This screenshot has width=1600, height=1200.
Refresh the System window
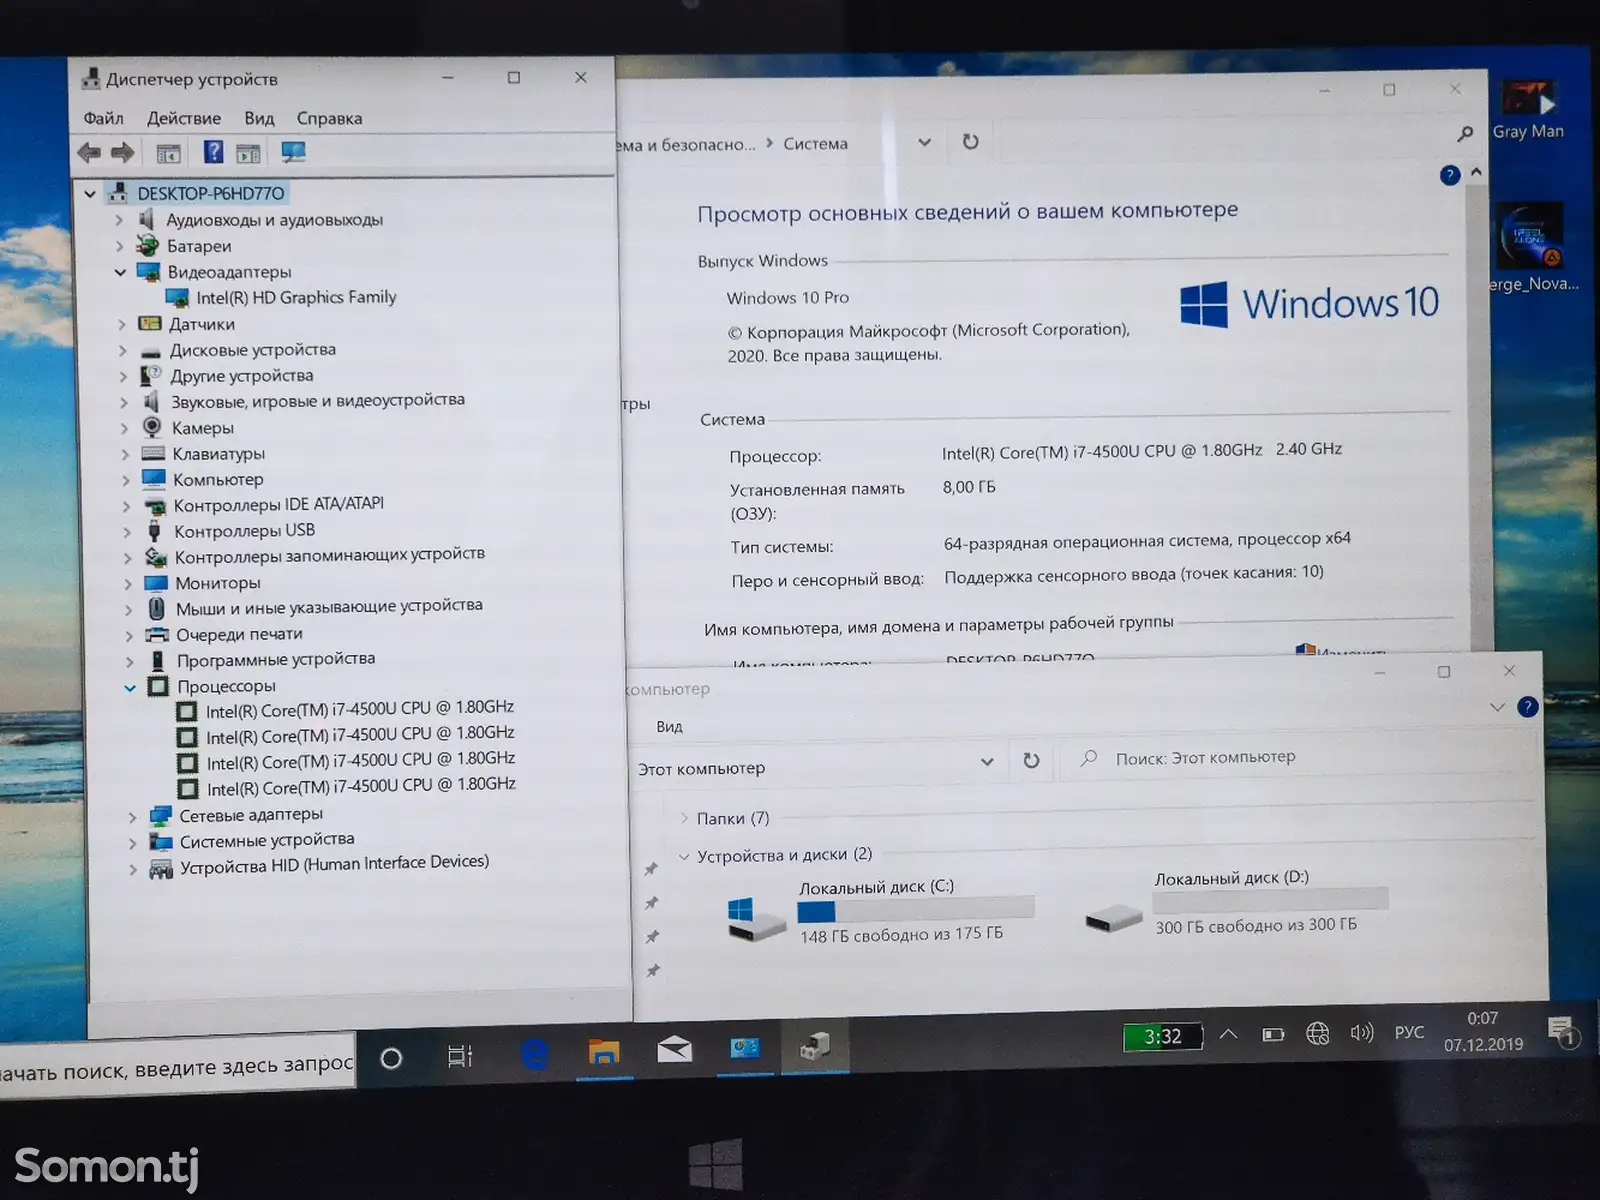(x=970, y=142)
